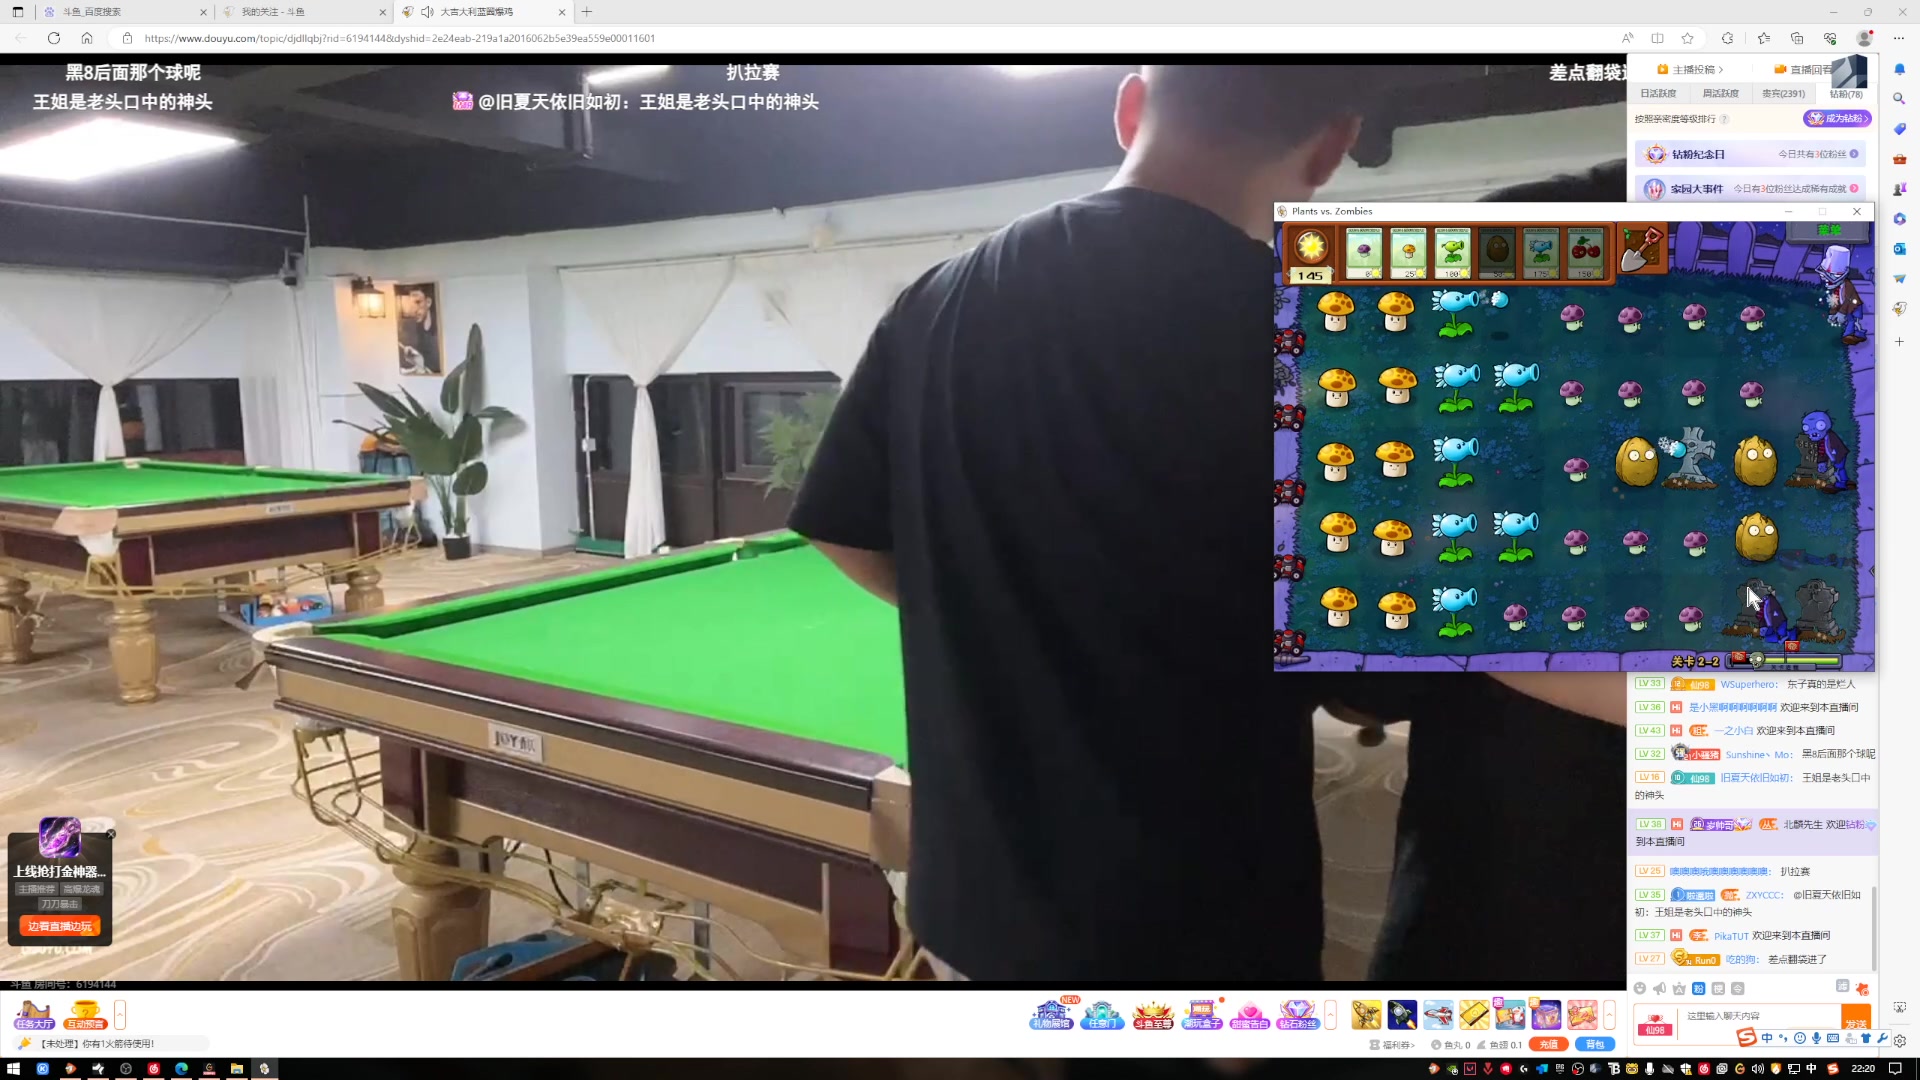The height and width of the screenshot is (1080, 1920).
Task: Select the Sun-shroom seed packet costing 25
Action: [1408, 252]
